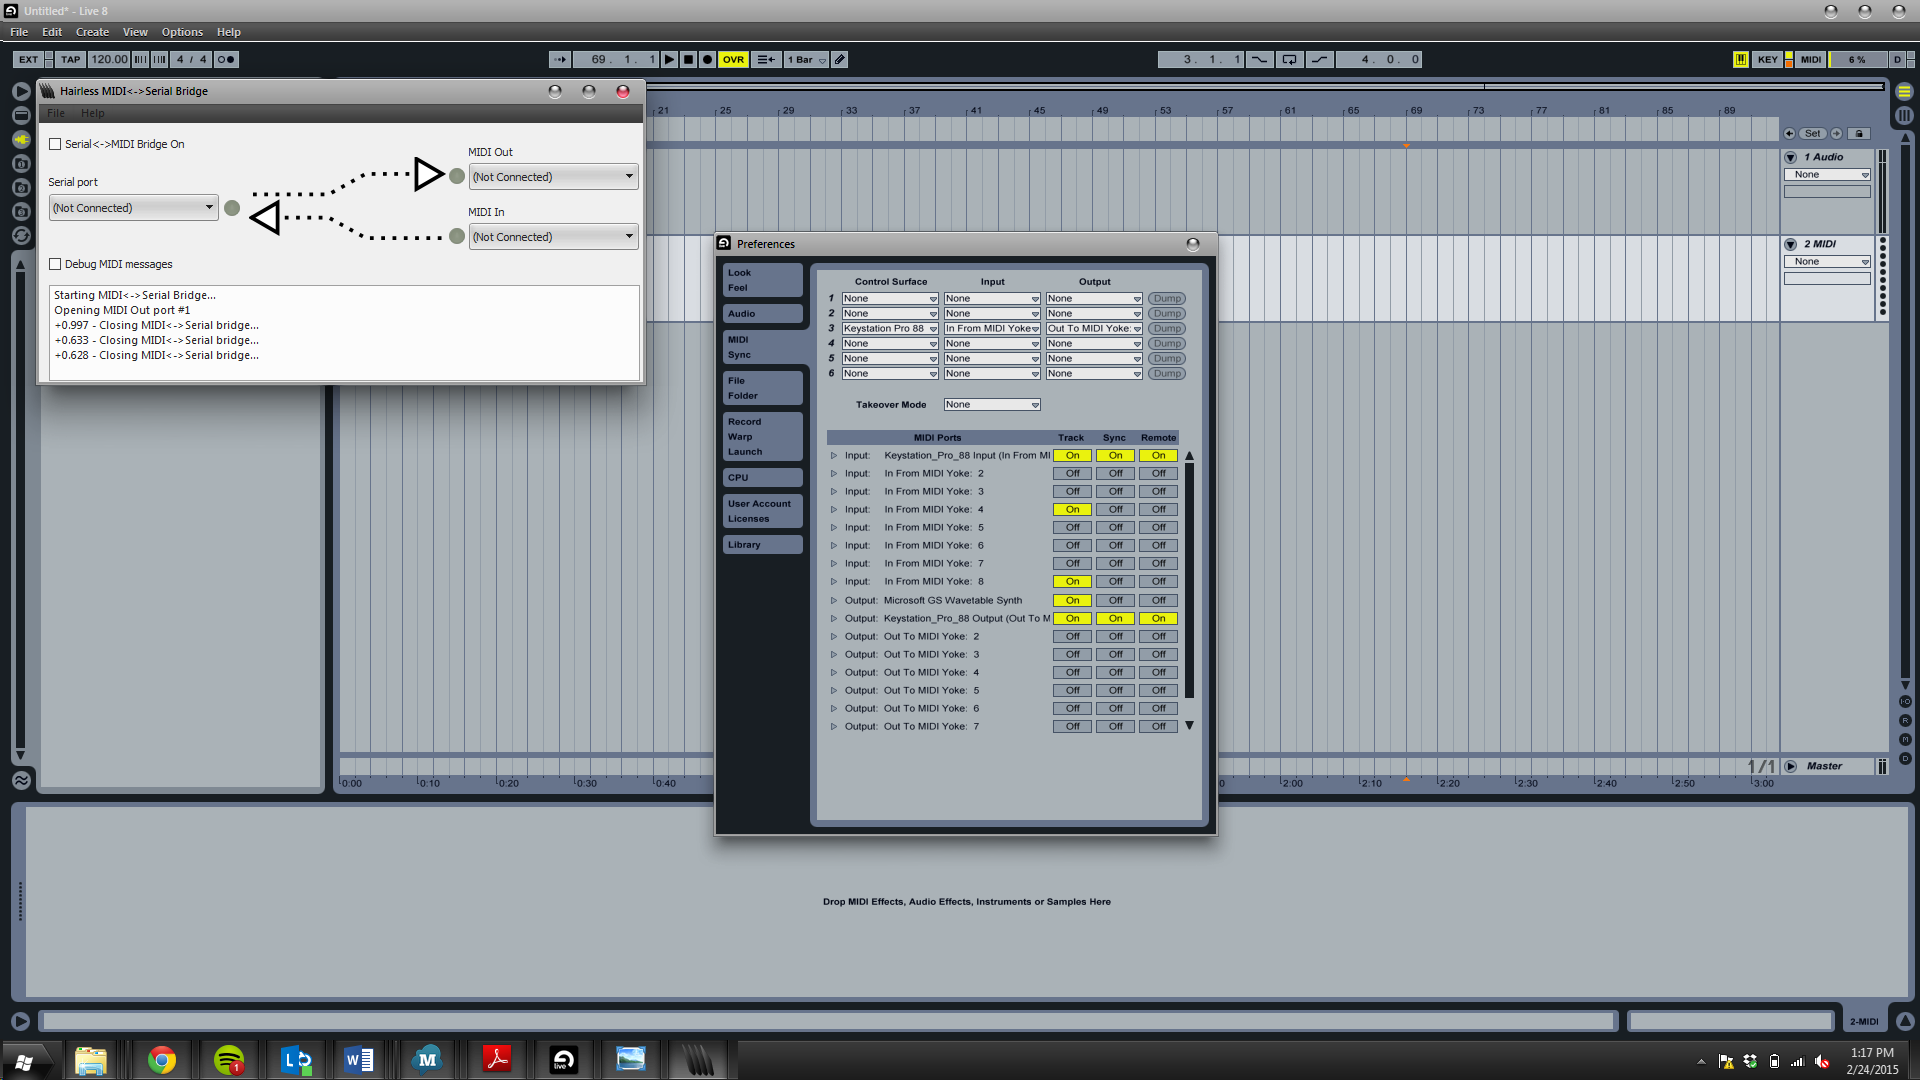
Task: Fold the 2 MIDI track
Action: (x=1791, y=244)
